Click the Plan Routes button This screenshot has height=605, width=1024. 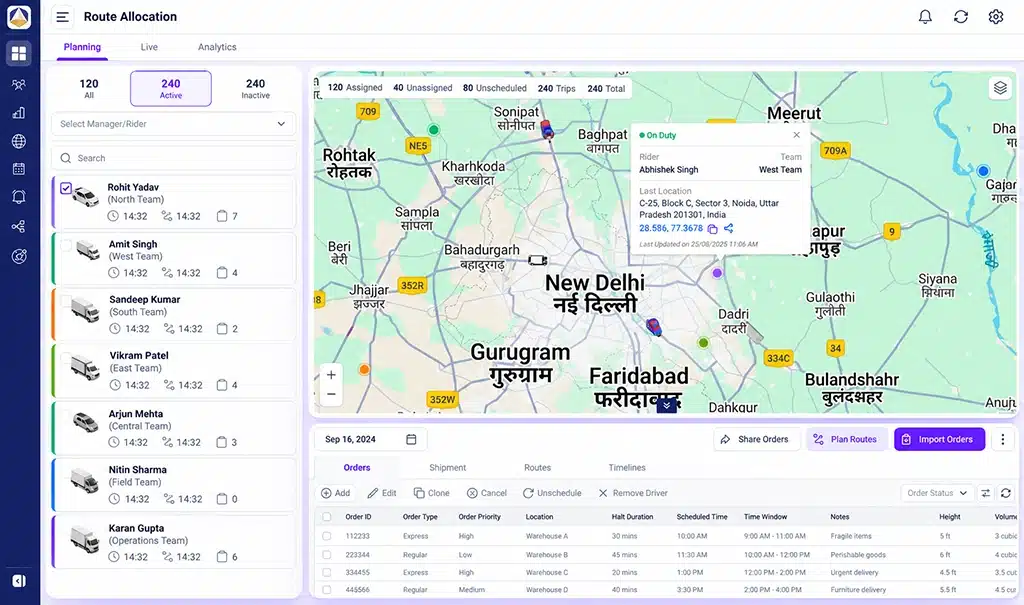tap(846, 440)
